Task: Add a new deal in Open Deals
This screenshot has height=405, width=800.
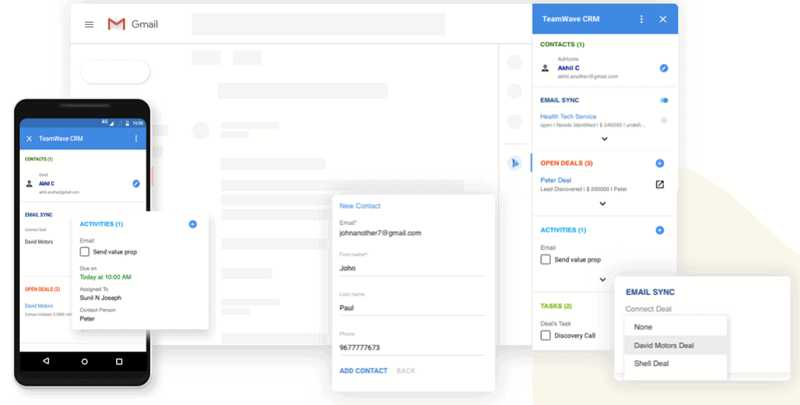Action: (660, 163)
